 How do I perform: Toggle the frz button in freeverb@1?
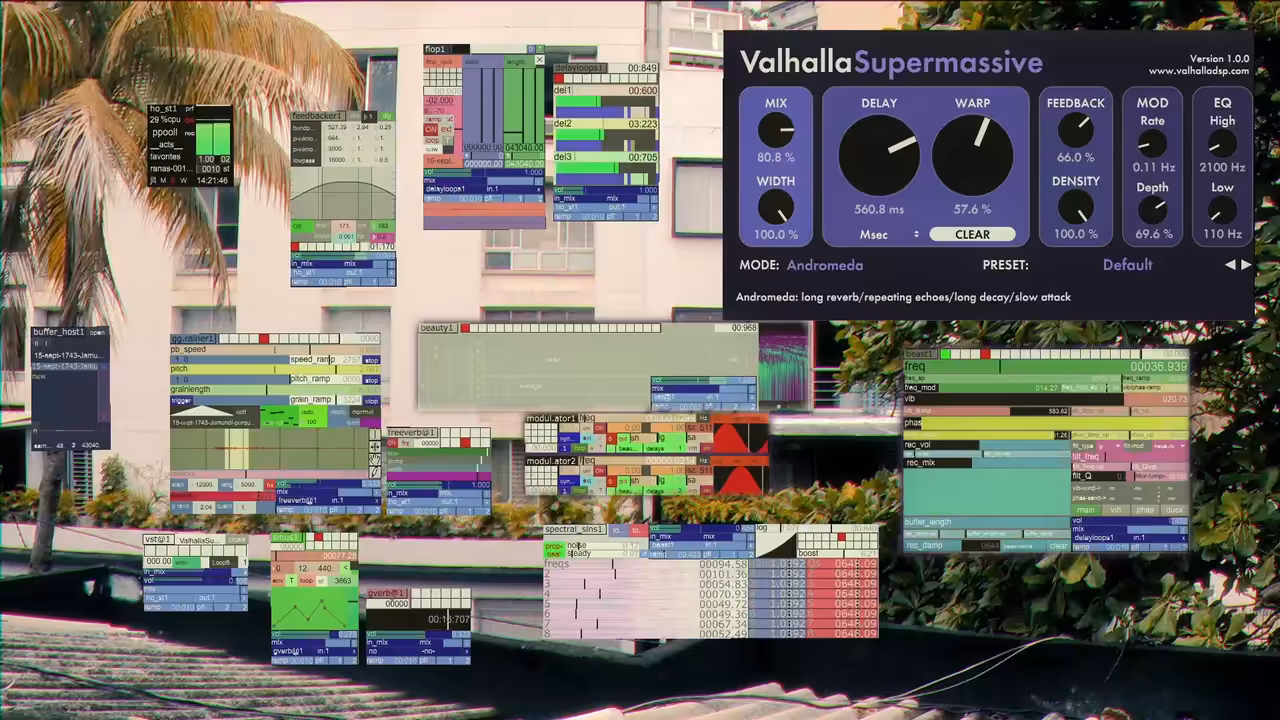pyautogui.click(x=406, y=443)
